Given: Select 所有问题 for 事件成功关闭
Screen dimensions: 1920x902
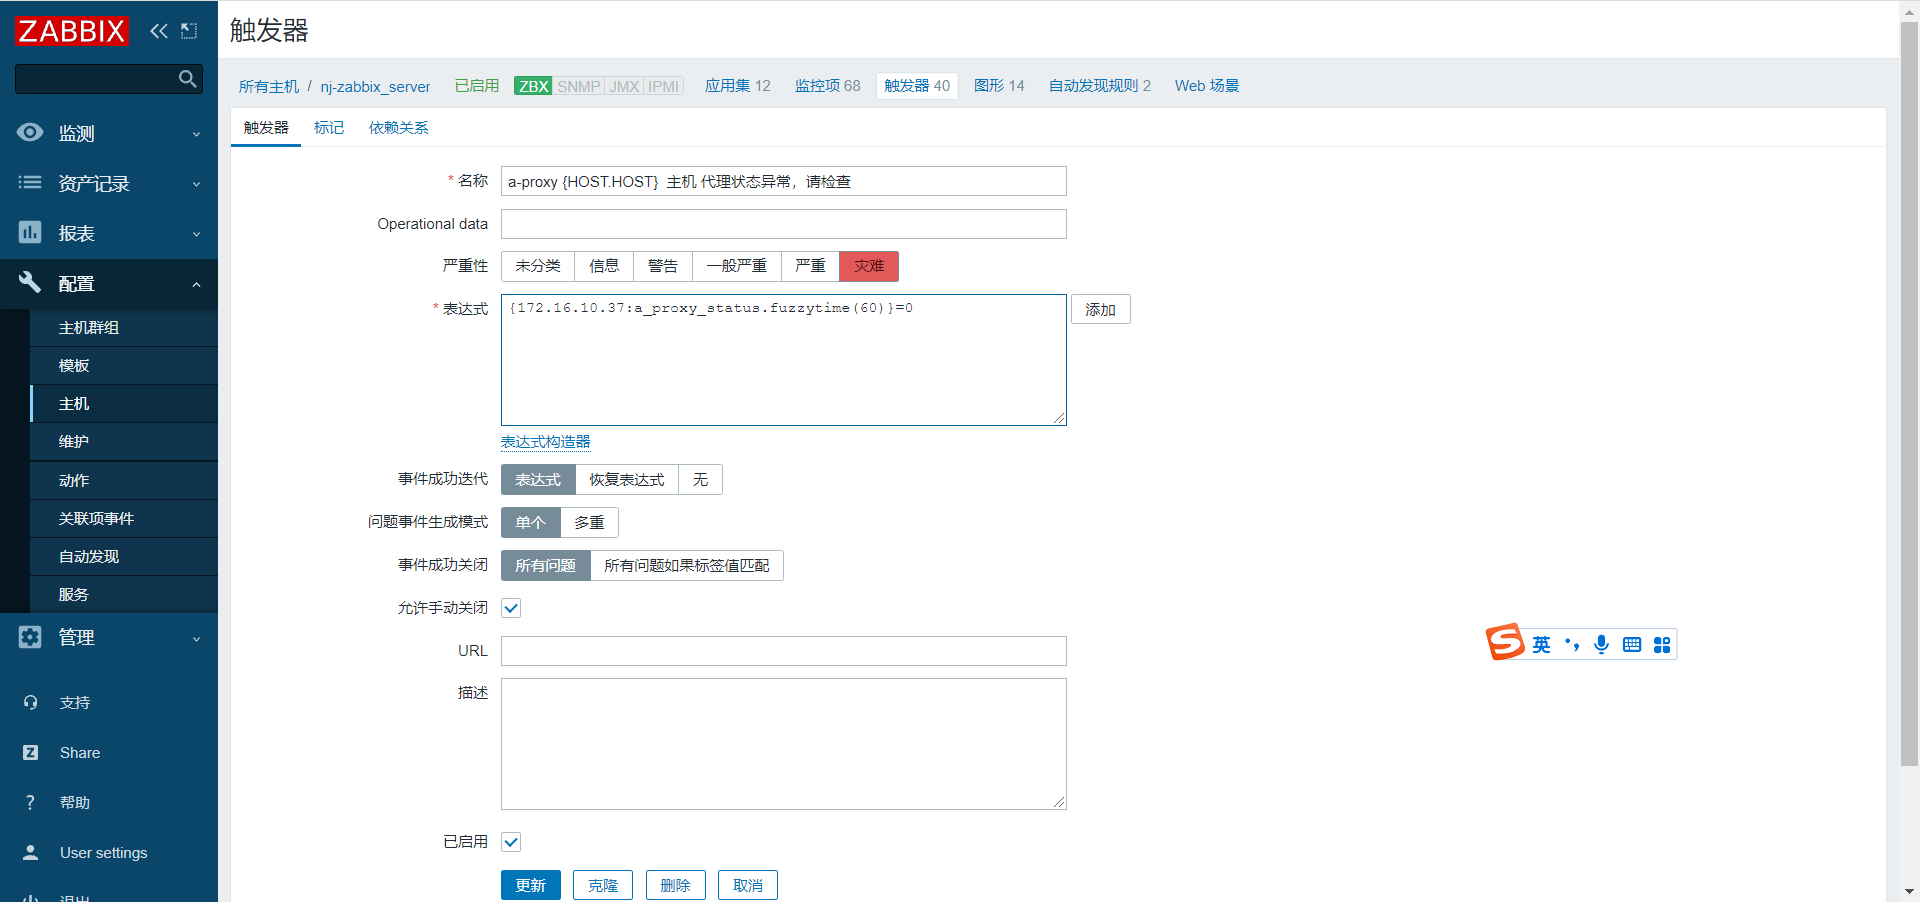Looking at the screenshot, I should tap(545, 566).
